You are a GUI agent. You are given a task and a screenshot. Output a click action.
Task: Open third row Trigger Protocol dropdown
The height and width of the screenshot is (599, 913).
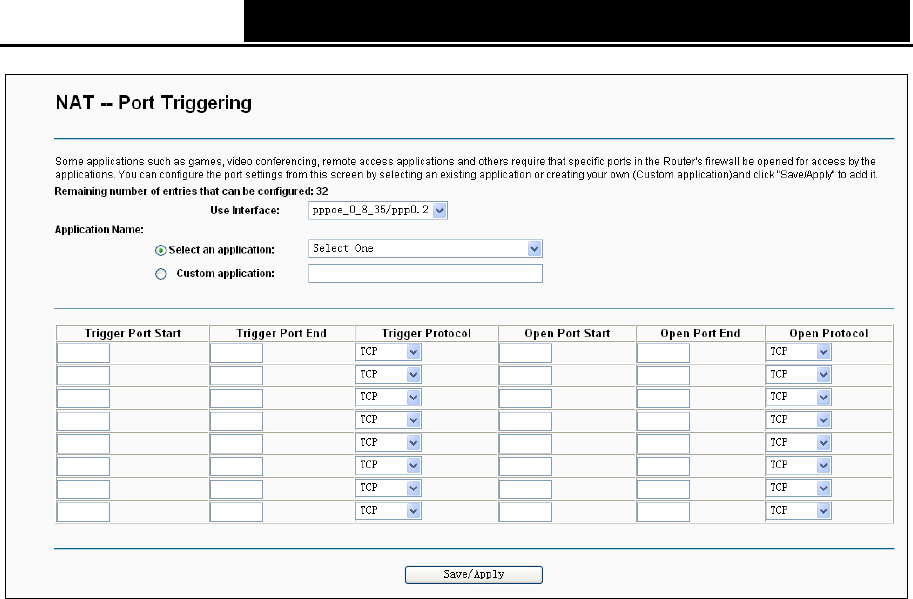(x=388, y=397)
